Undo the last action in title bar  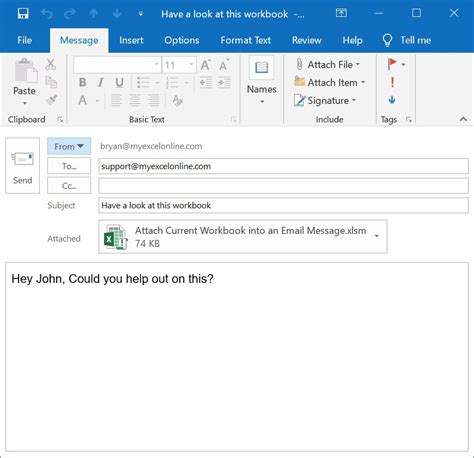pos(47,14)
